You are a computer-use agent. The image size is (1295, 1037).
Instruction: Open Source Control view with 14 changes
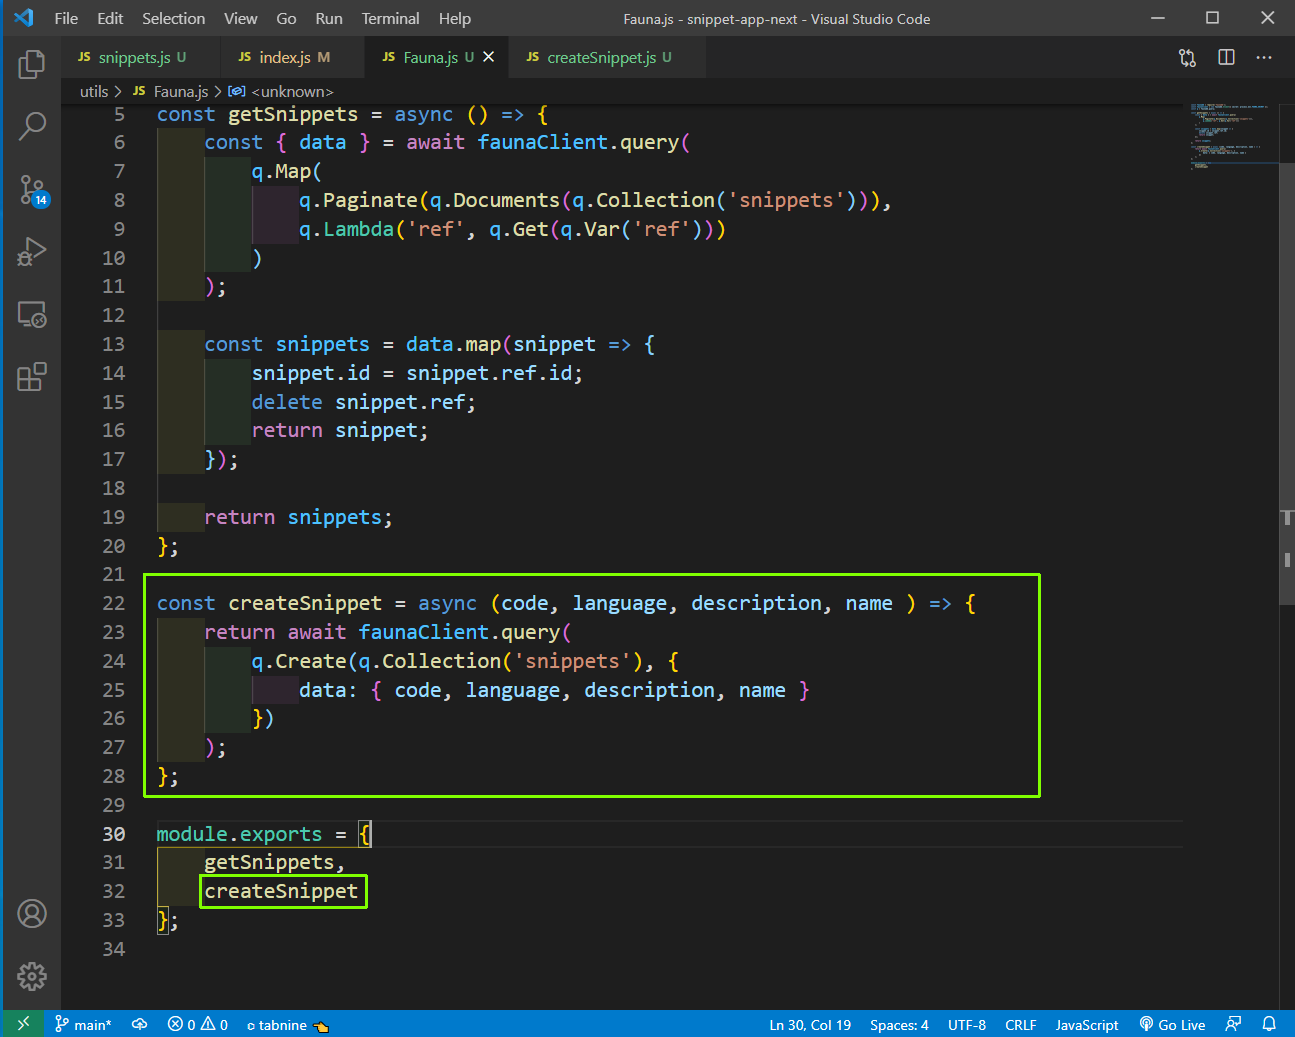coord(32,190)
